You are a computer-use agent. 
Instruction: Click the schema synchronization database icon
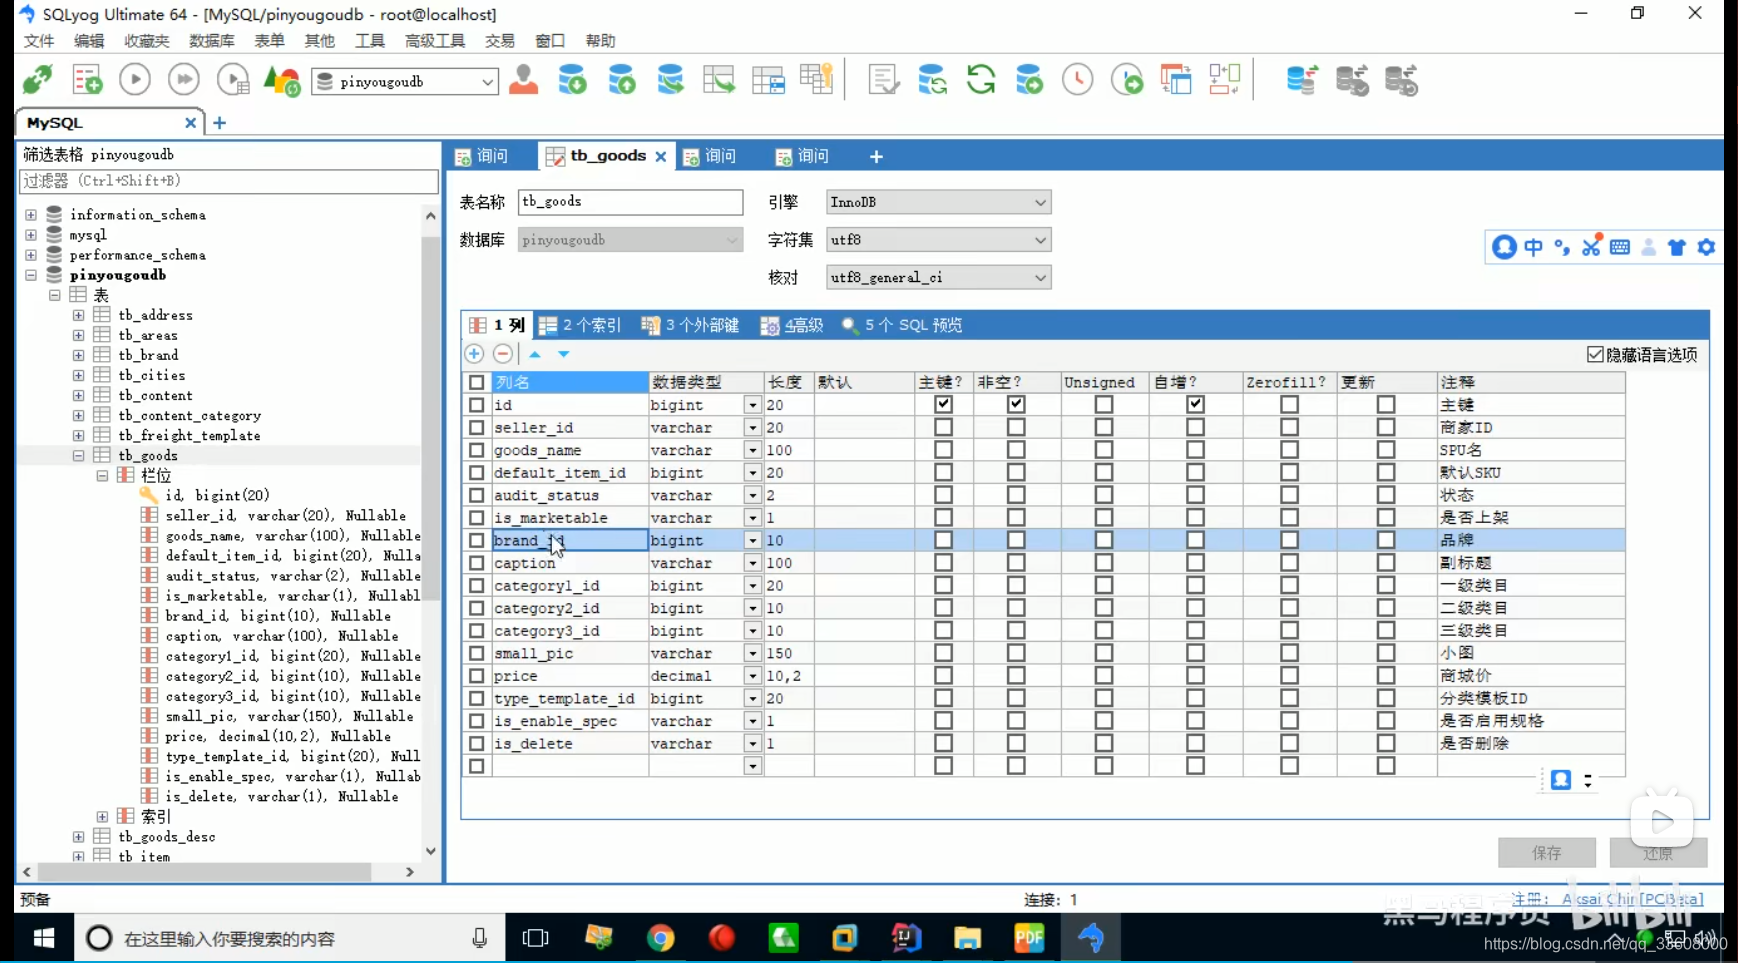pos(932,80)
